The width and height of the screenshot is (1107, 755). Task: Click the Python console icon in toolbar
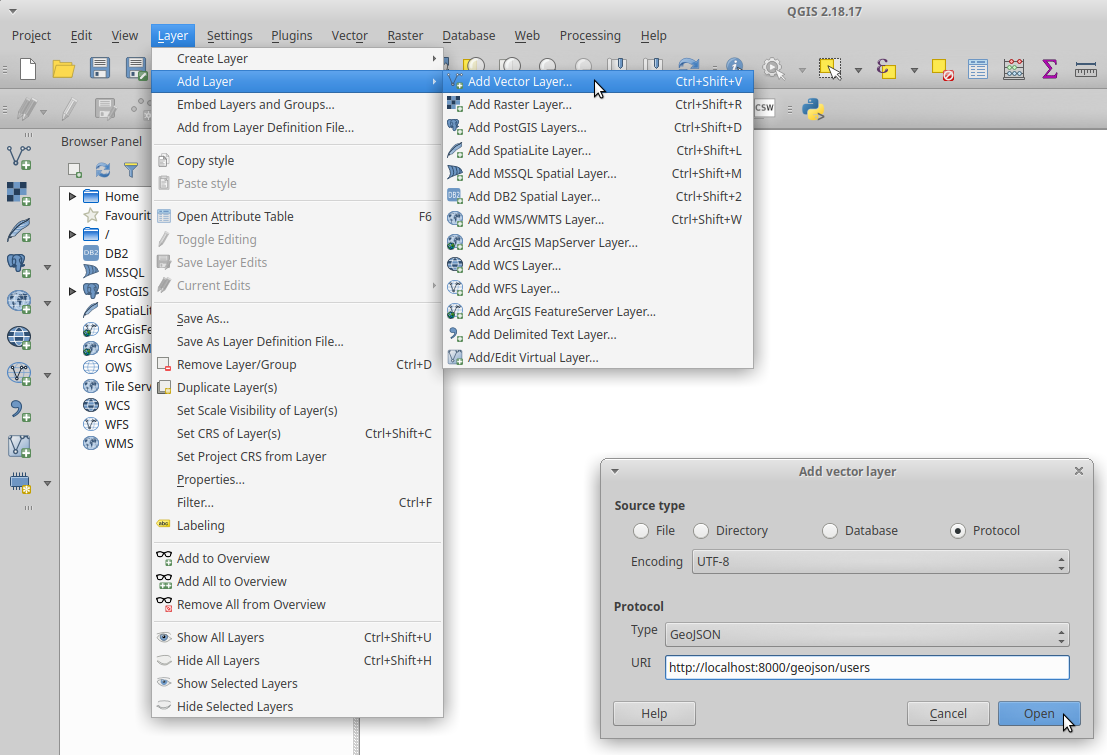click(x=814, y=108)
